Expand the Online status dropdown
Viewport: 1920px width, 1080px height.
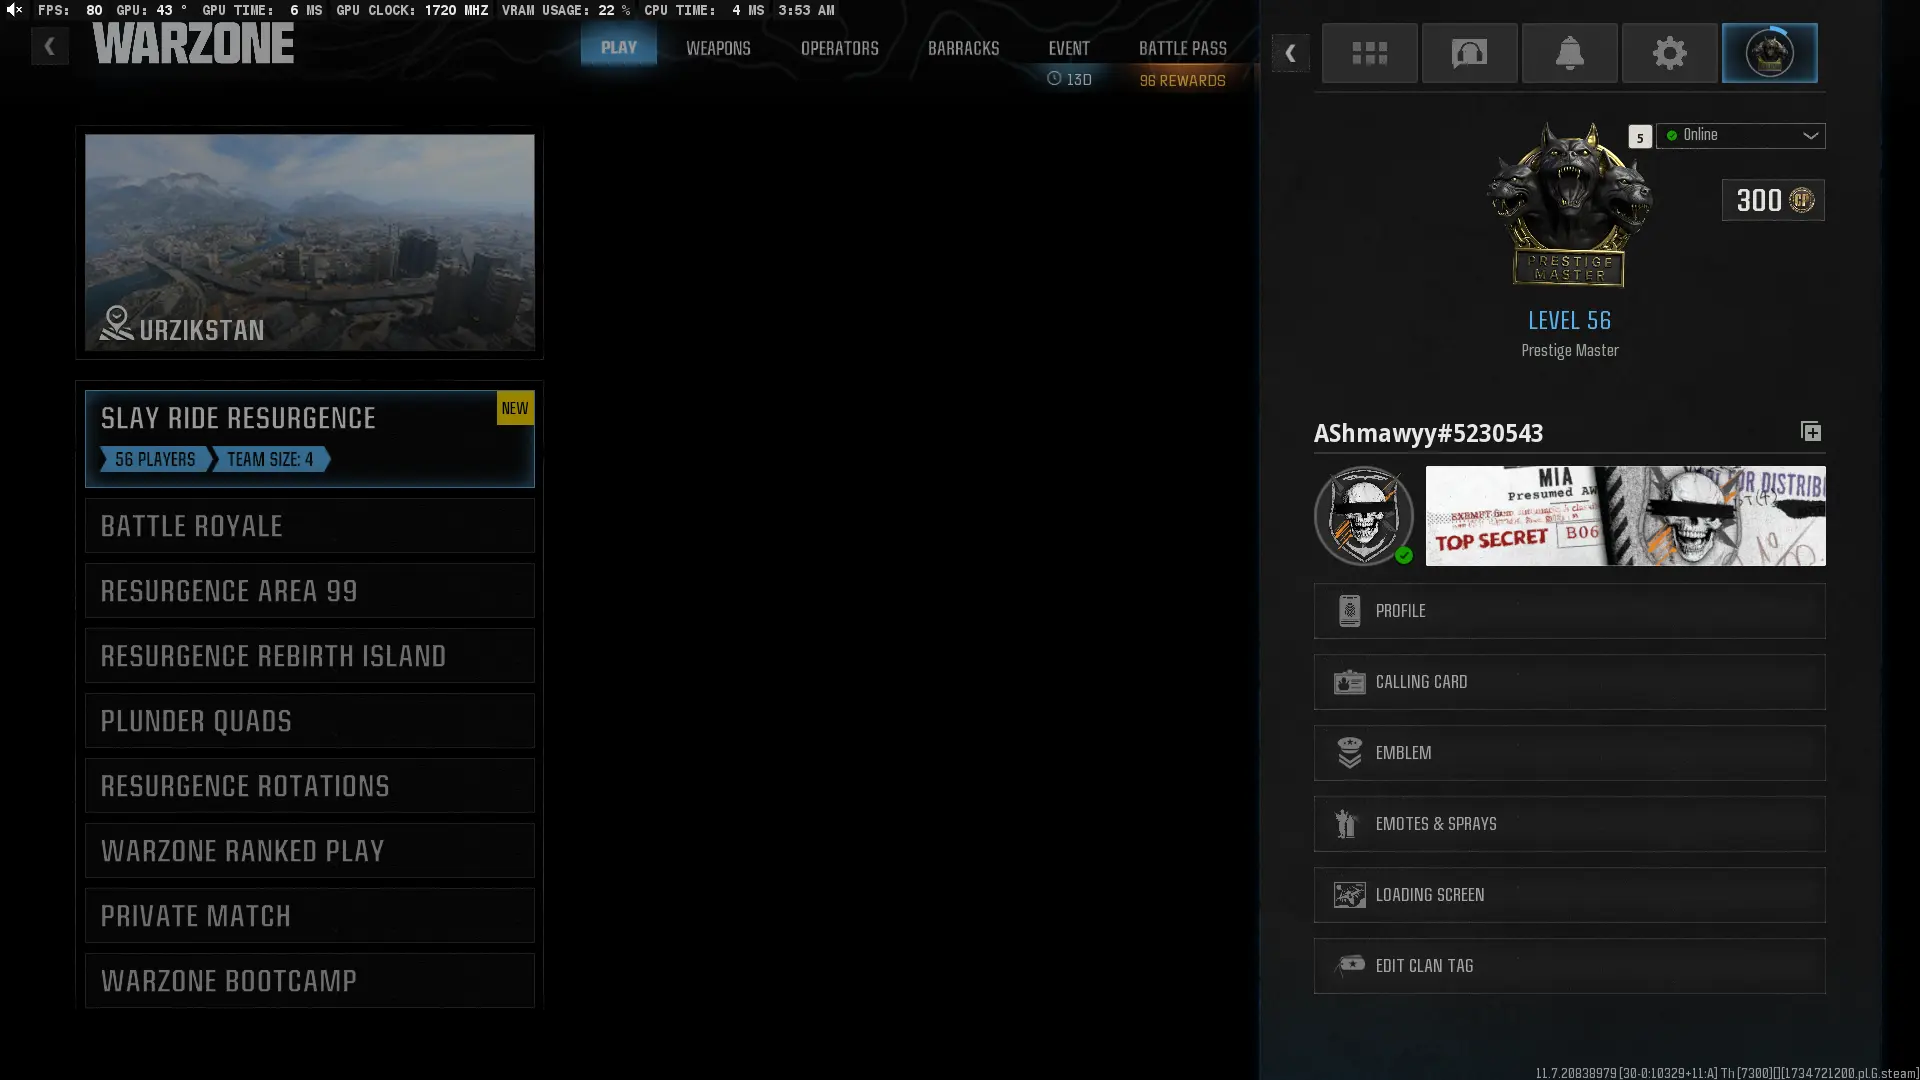(x=1741, y=136)
